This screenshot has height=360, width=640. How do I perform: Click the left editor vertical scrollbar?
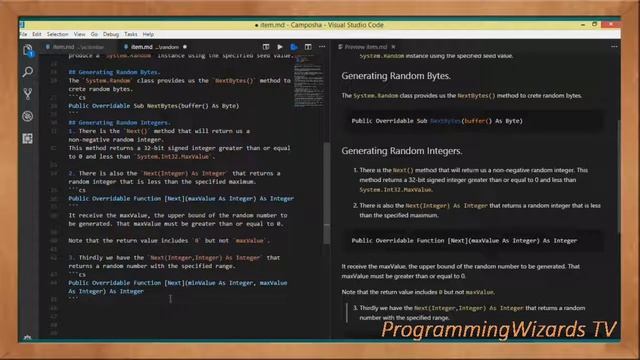[x=327, y=192]
